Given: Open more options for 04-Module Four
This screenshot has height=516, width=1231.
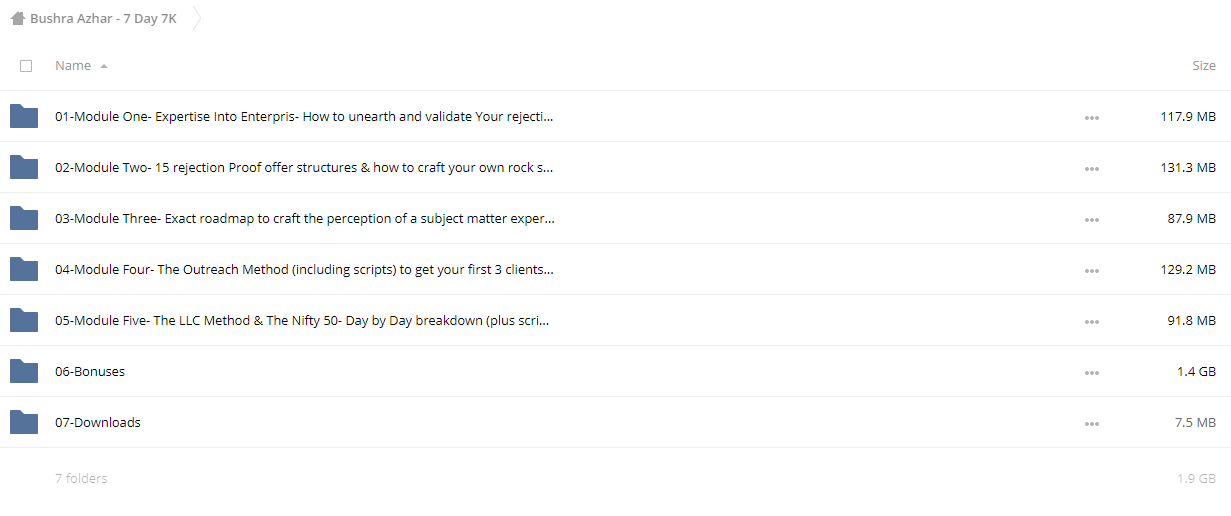Looking at the screenshot, I should click(x=1091, y=270).
